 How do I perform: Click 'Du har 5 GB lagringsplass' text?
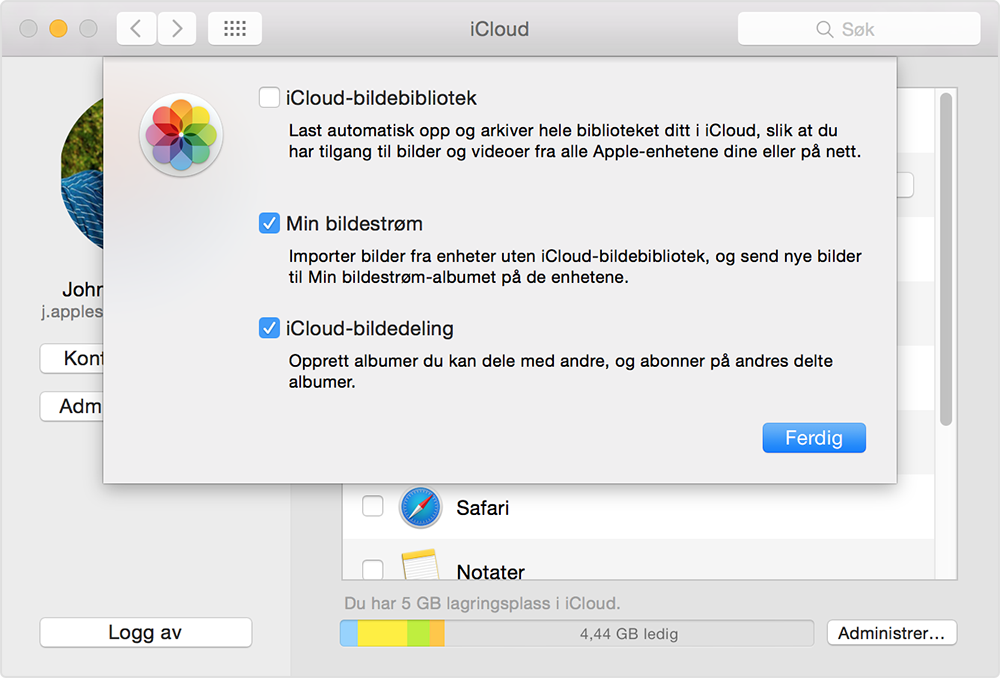click(482, 603)
